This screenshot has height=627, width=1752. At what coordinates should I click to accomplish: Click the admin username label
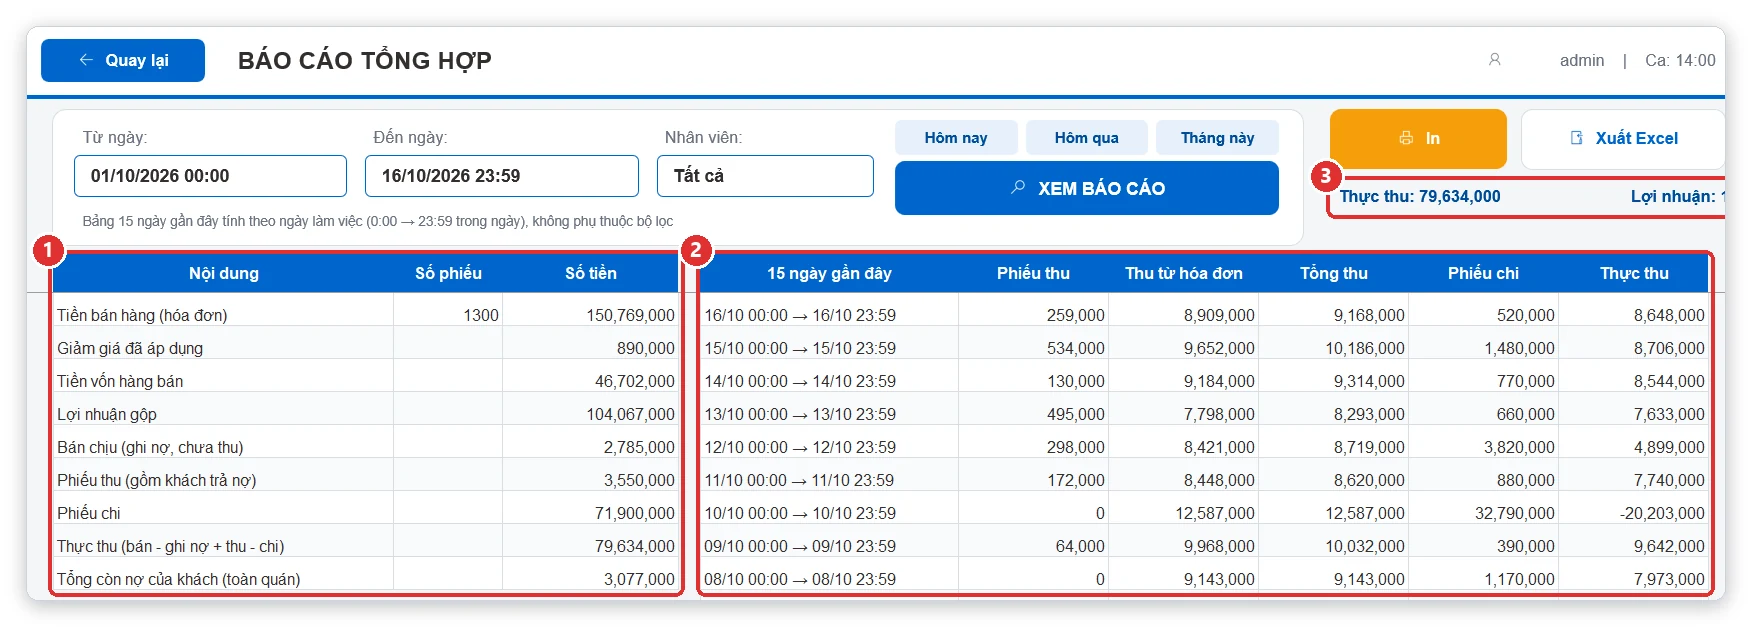point(1582,60)
